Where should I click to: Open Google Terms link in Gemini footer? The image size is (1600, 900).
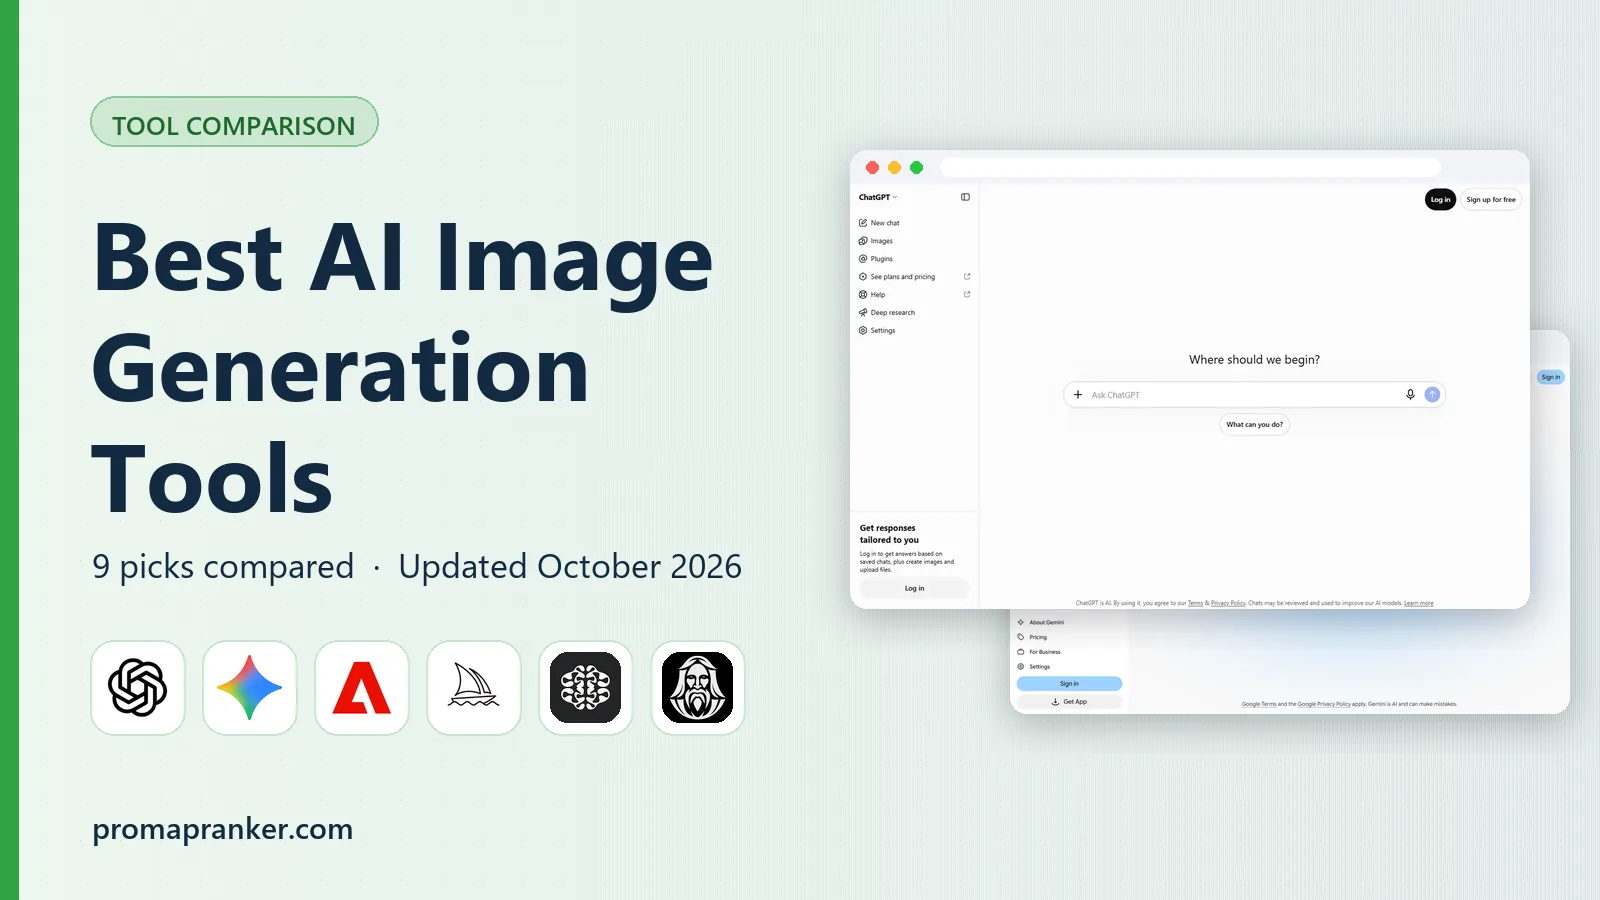1259,704
